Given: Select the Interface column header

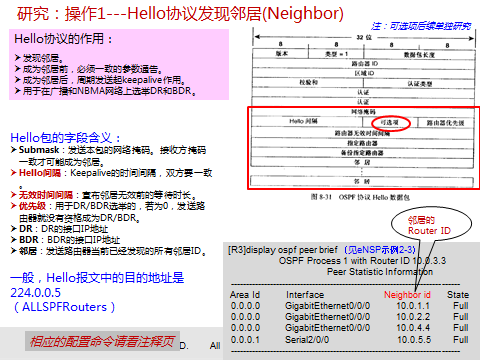Looking at the screenshot, I should [305, 295].
